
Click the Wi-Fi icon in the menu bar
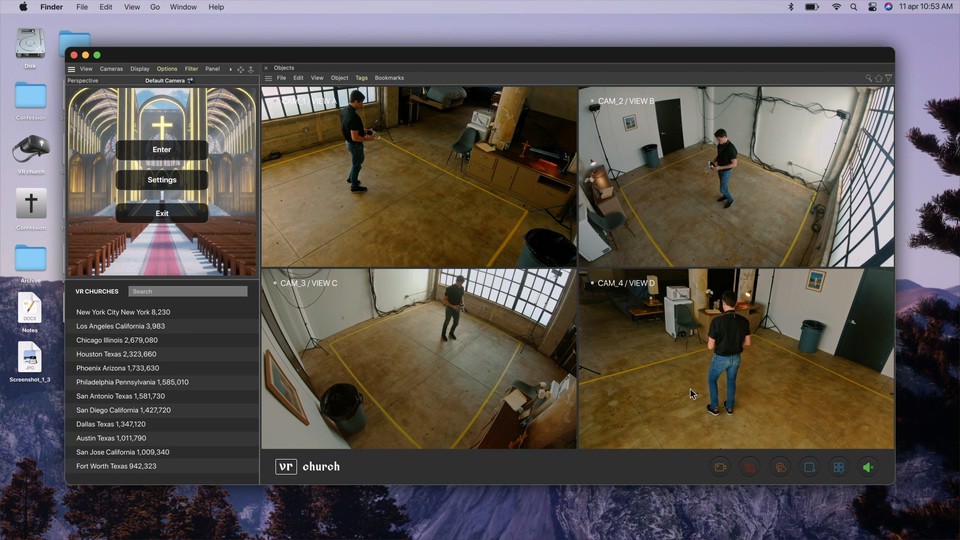tap(836, 7)
